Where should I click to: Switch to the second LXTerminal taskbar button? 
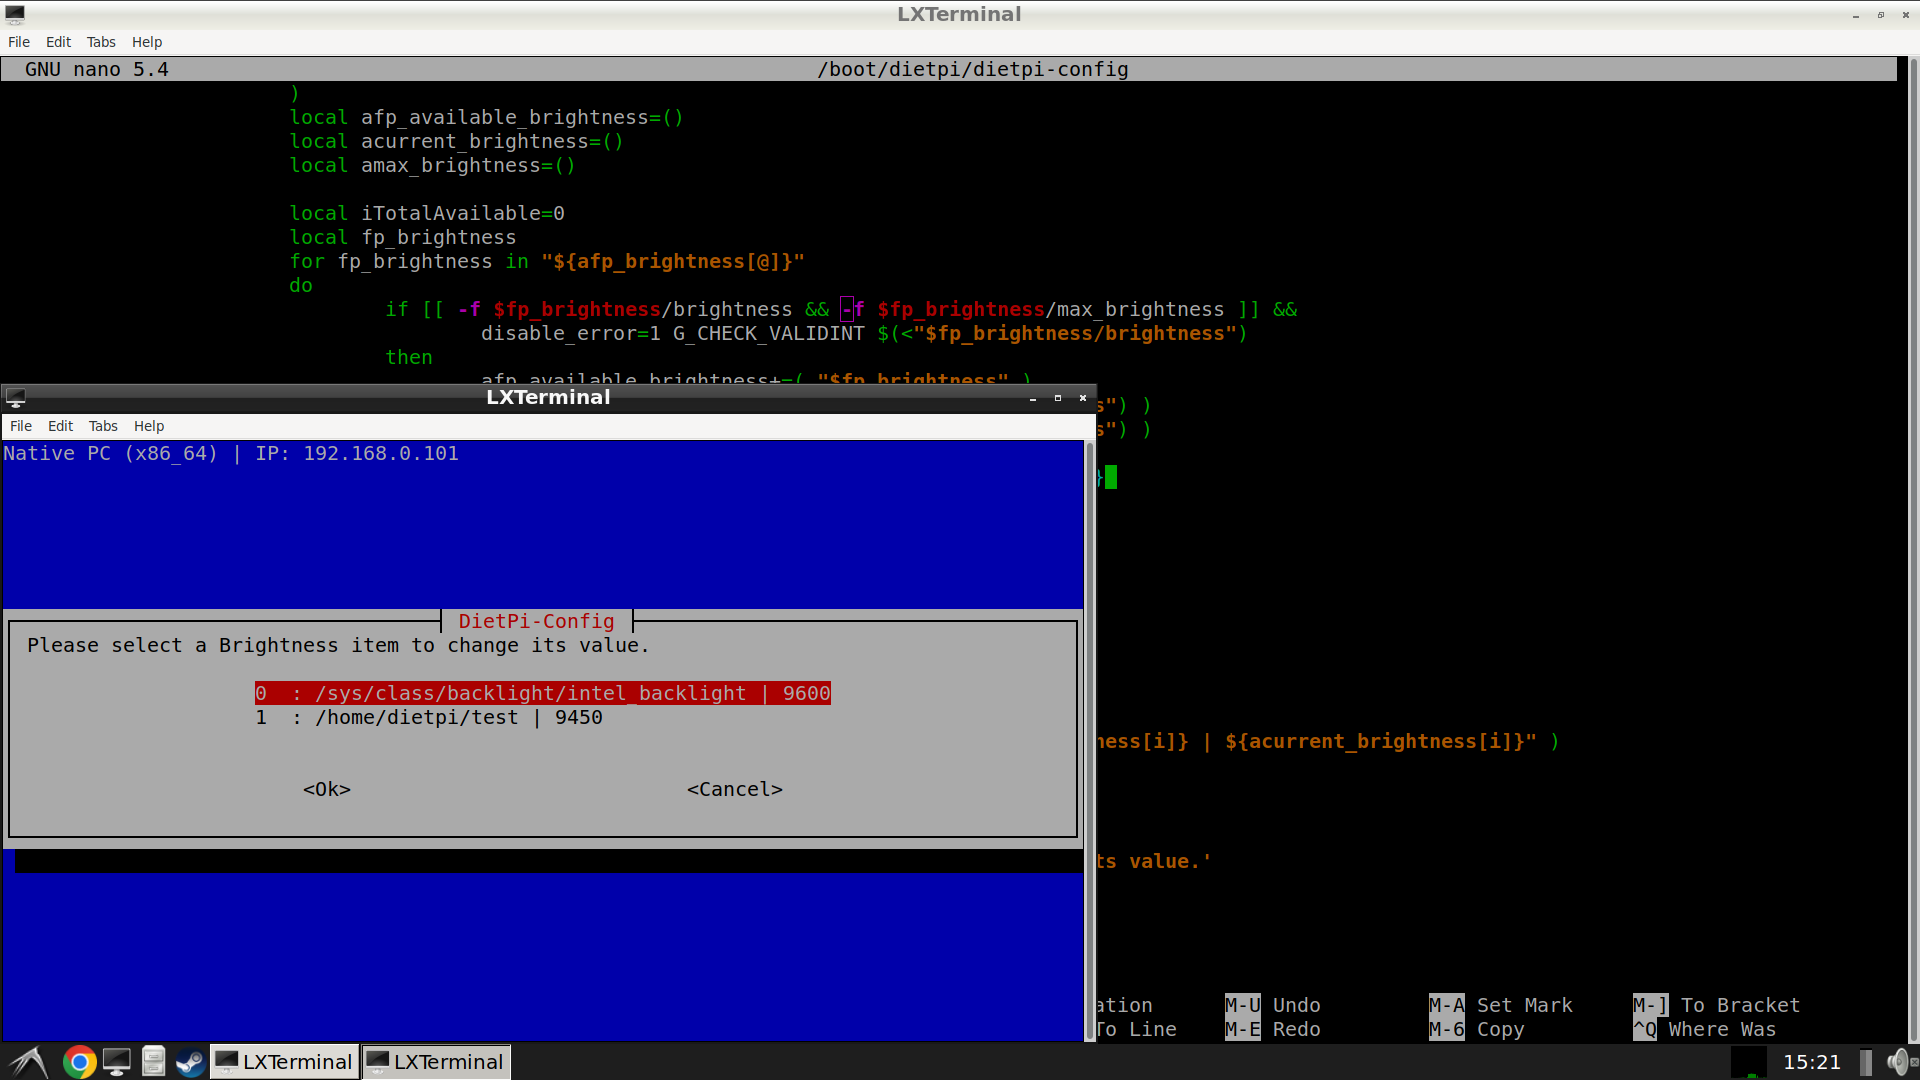pyautogui.click(x=435, y=1062)
